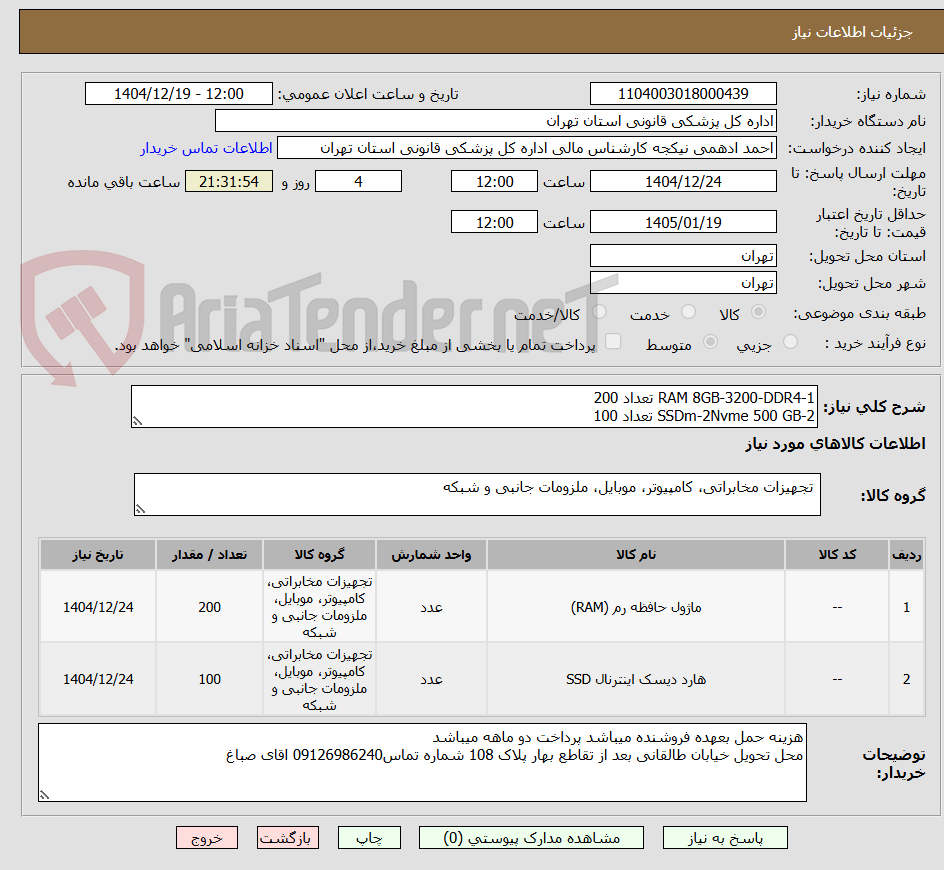This screenshot has height=870, width=944.
Task: Select the متوسط purchase type radio
Action: 710,342
